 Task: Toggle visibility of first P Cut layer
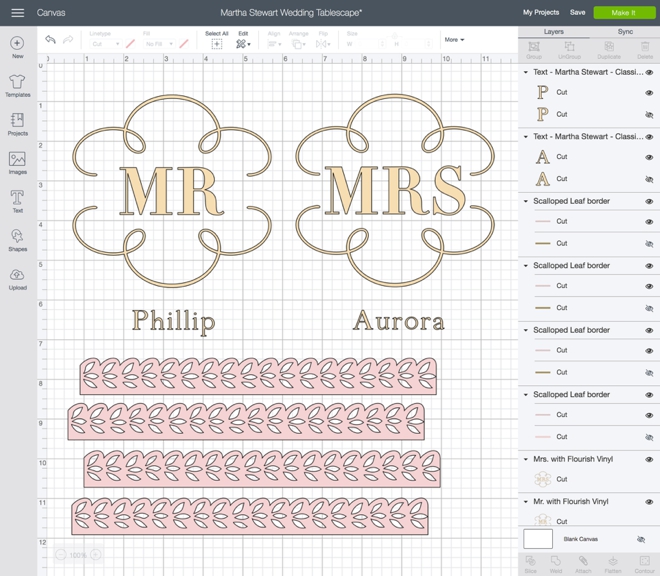click(x=649, y=93)
